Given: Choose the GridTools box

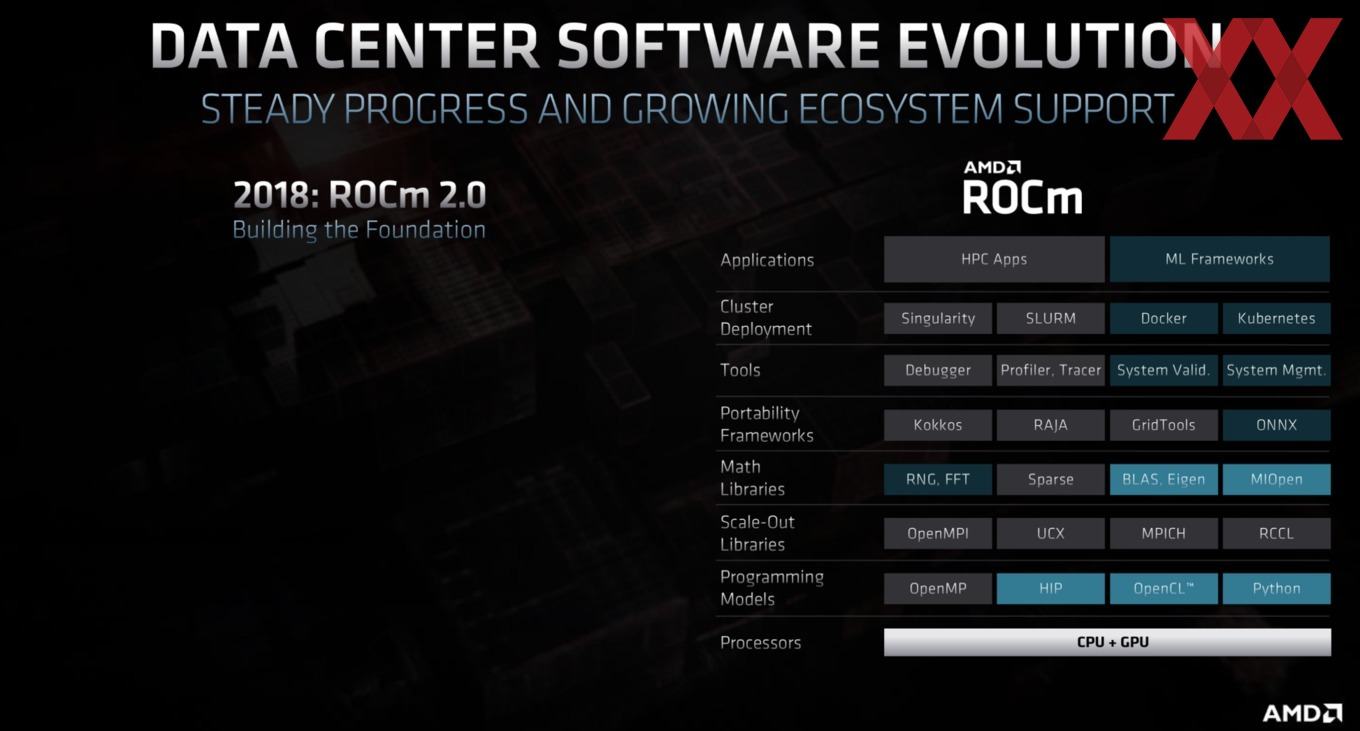Looking at the screenshot, I should pos(1164,425).
